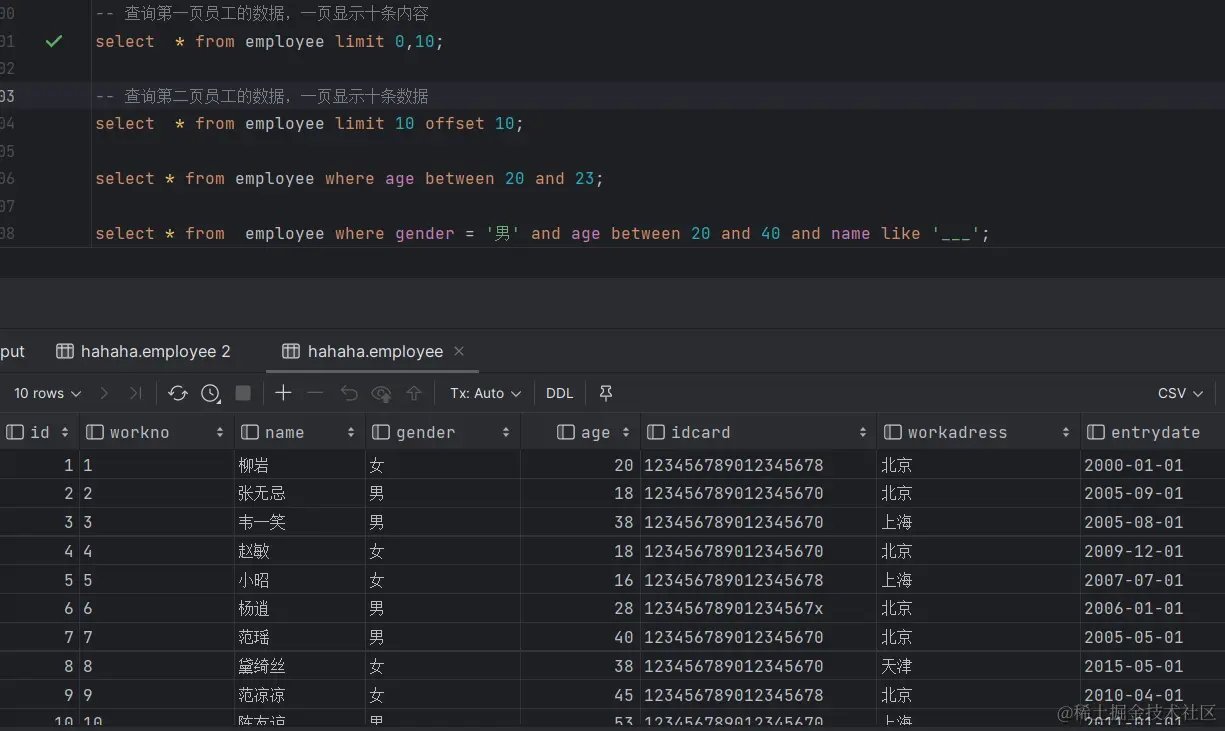Click the preview pending changes eye icon
The height and width of the screenshot is (731, 1225).
click(x=381, y=393)
